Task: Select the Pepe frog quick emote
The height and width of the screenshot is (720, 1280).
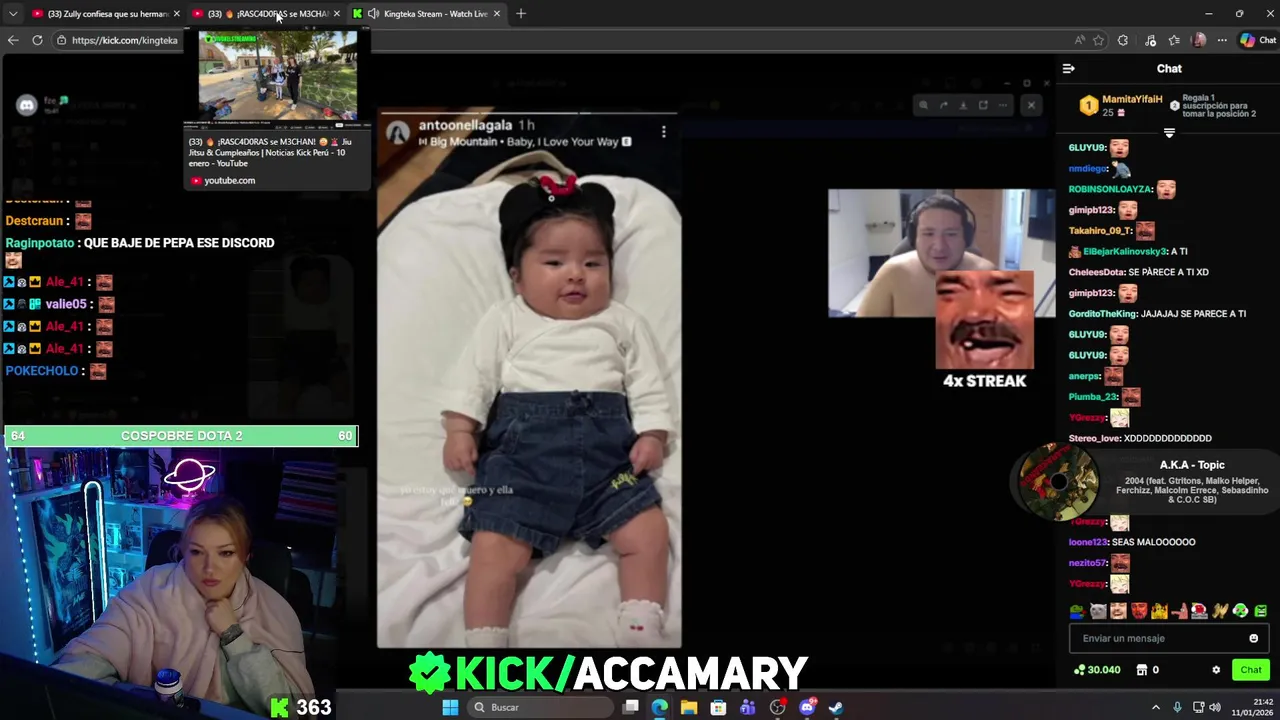Action: [x=1077, y=611]
